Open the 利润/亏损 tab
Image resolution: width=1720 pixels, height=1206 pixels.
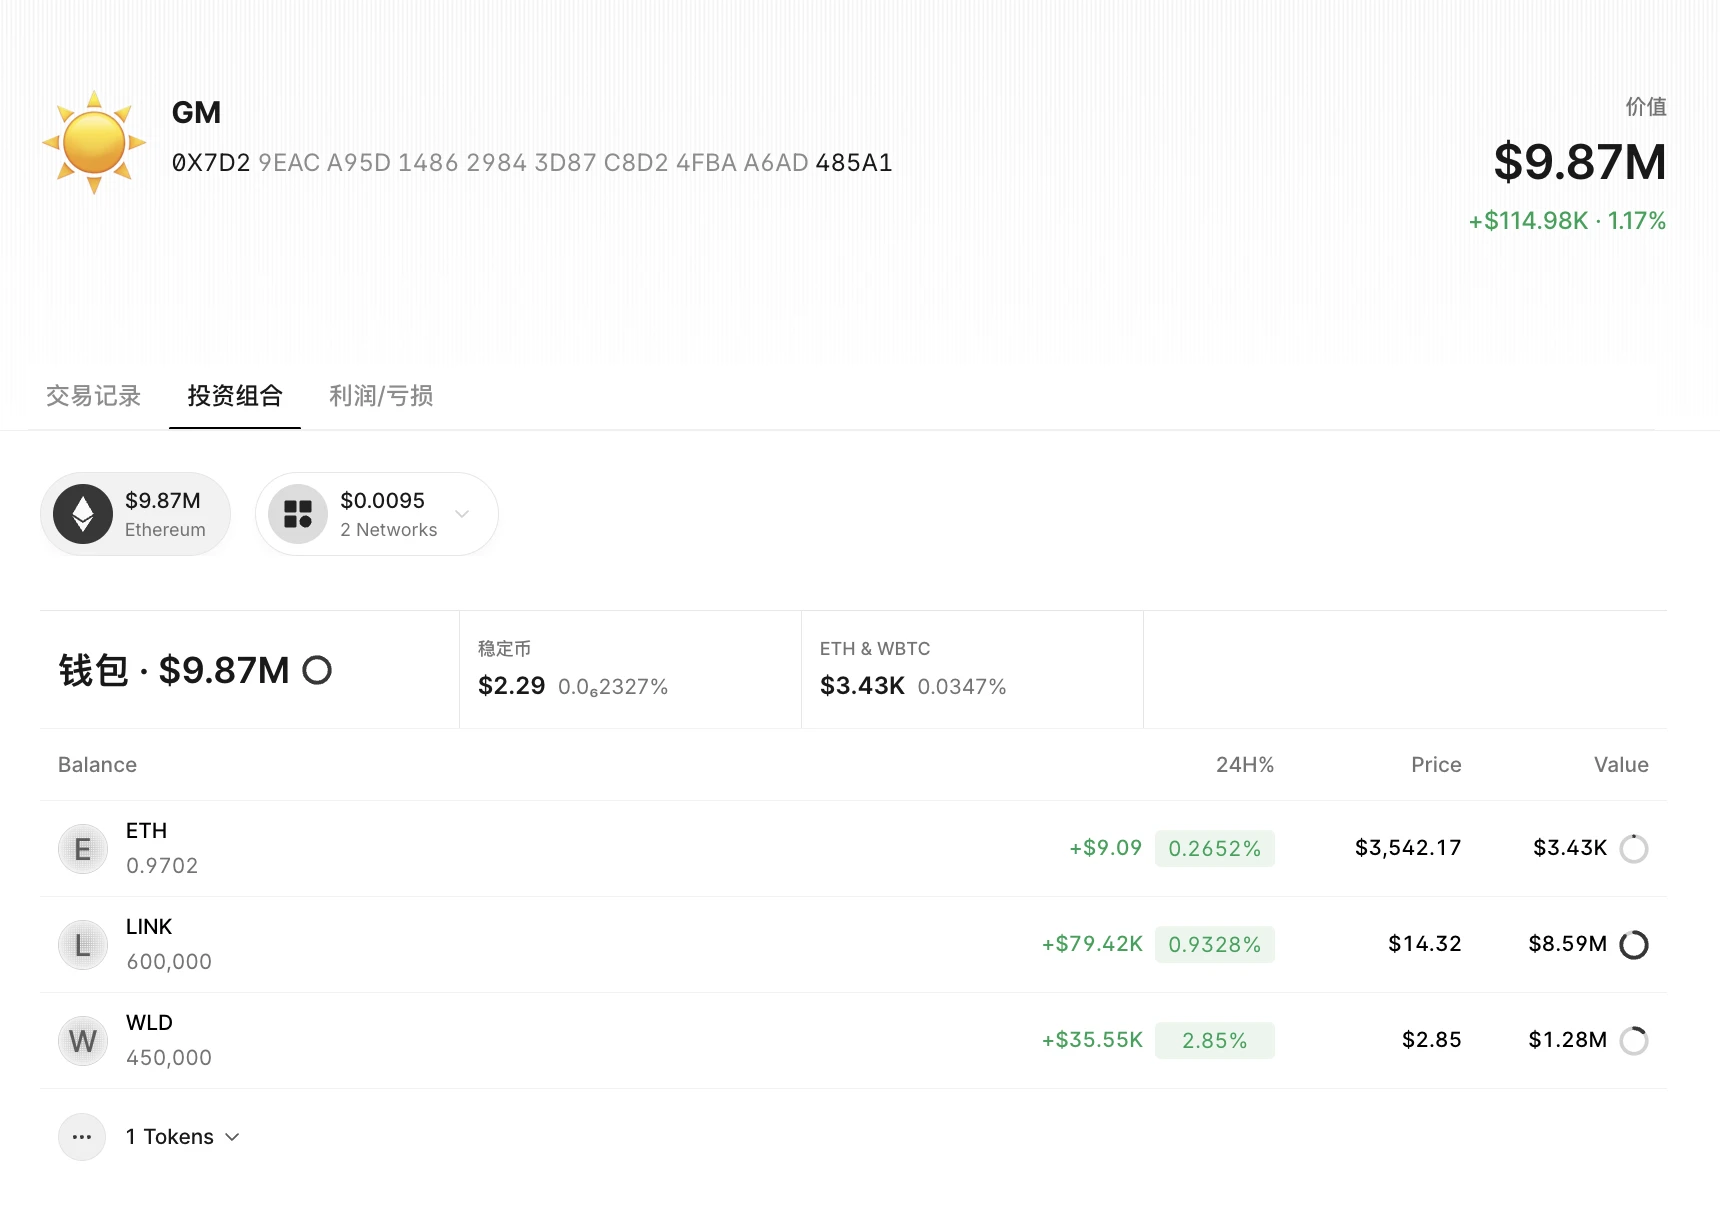[381, 396]
